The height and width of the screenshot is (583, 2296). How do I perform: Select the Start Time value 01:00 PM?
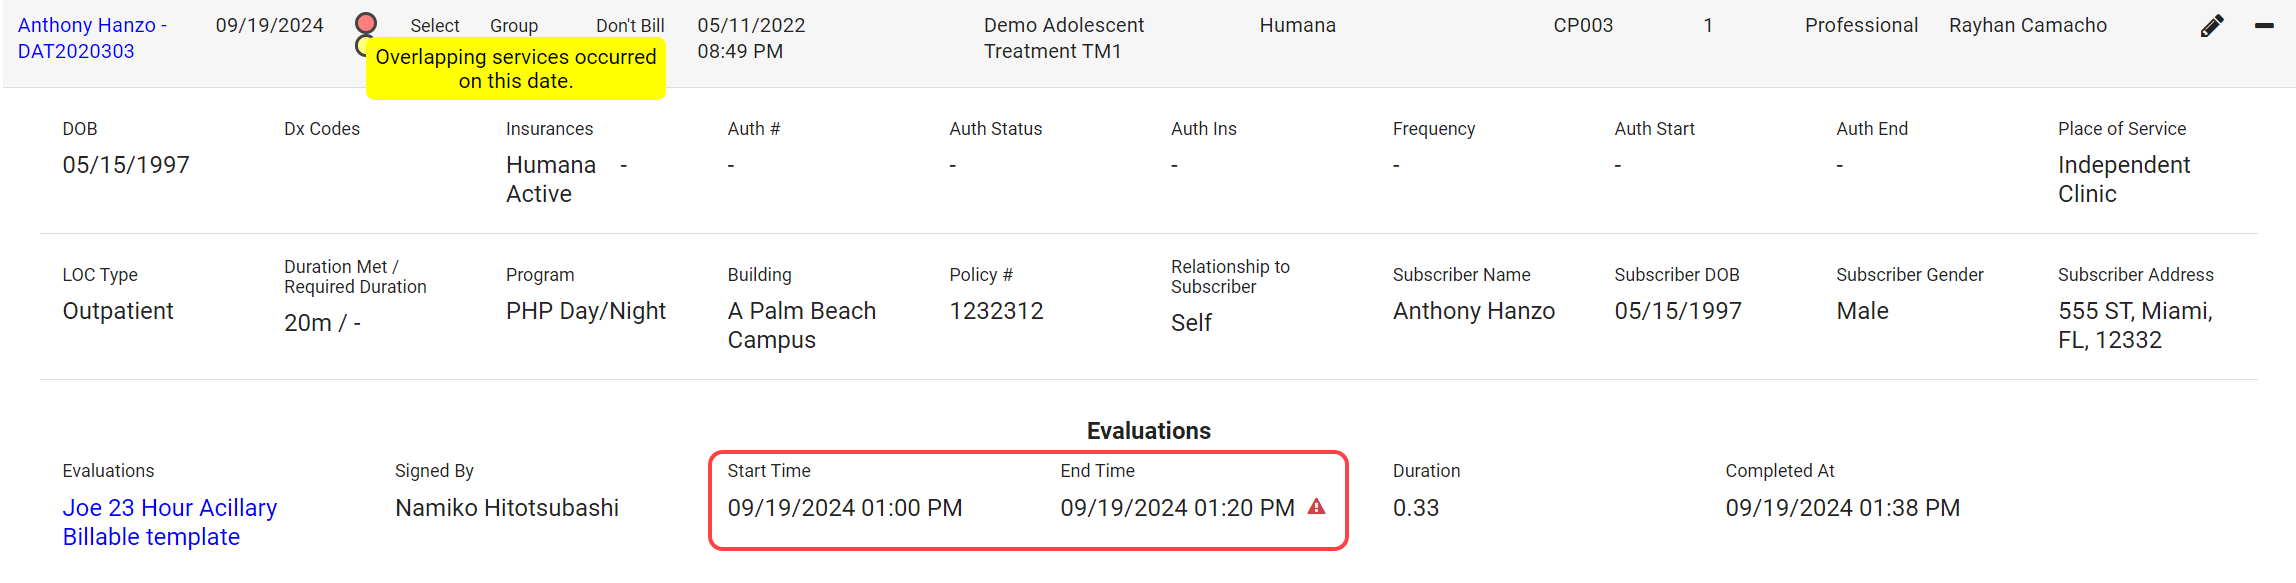pos(844,508)
